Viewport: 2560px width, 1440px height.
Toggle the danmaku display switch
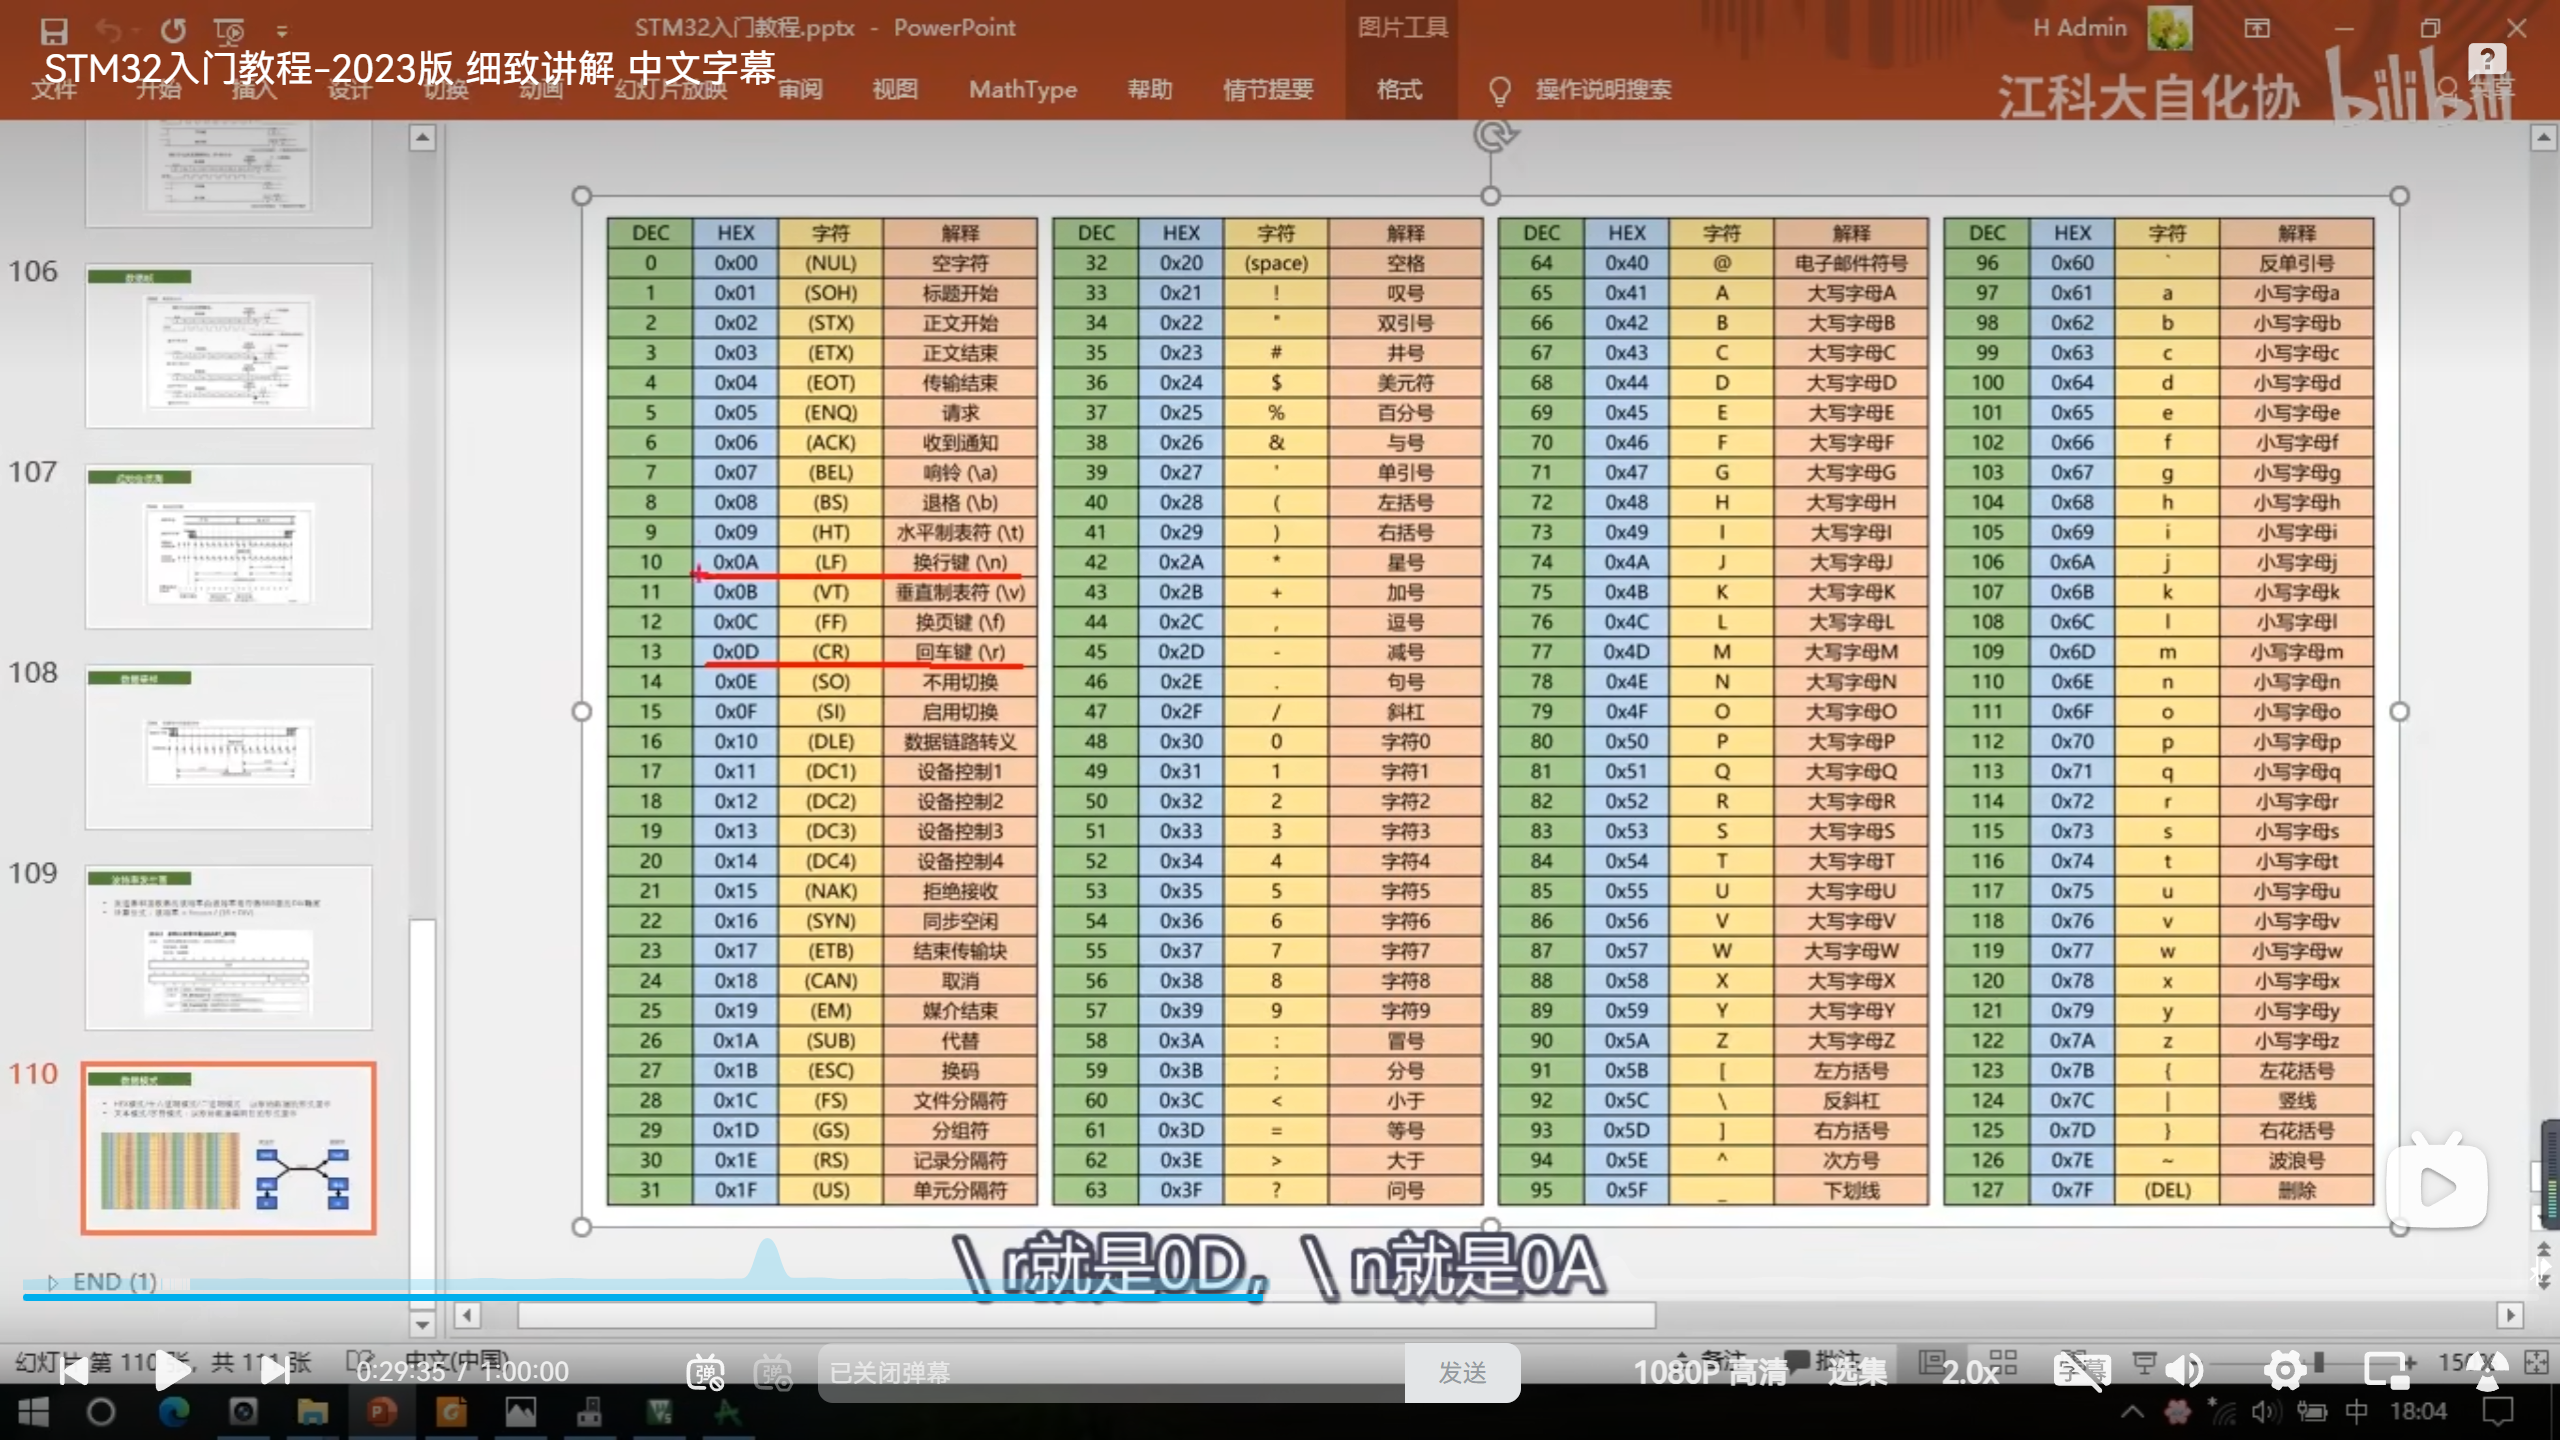[705, 1372]
